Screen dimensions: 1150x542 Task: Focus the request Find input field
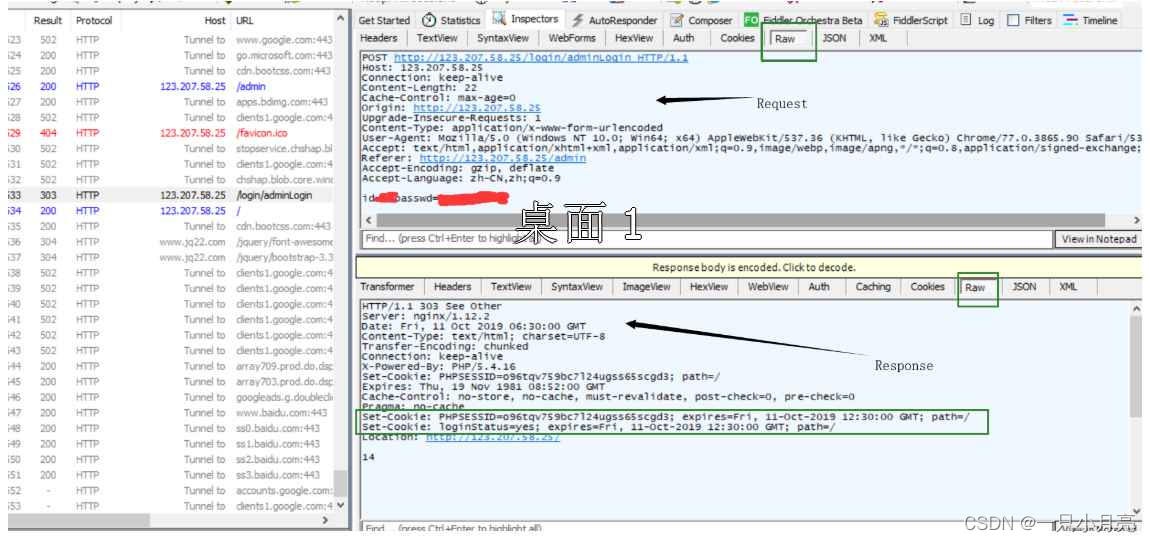point(706,239)
